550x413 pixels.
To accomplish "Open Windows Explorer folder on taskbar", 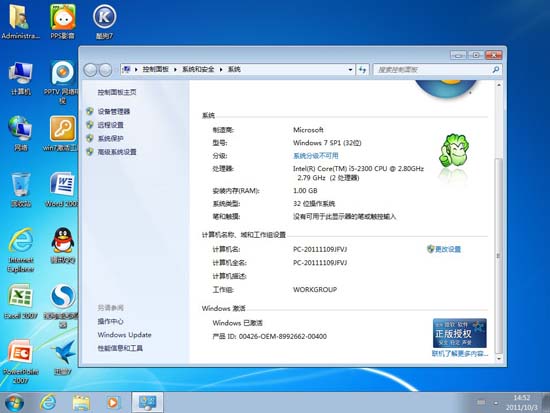I will coord(81,402).
